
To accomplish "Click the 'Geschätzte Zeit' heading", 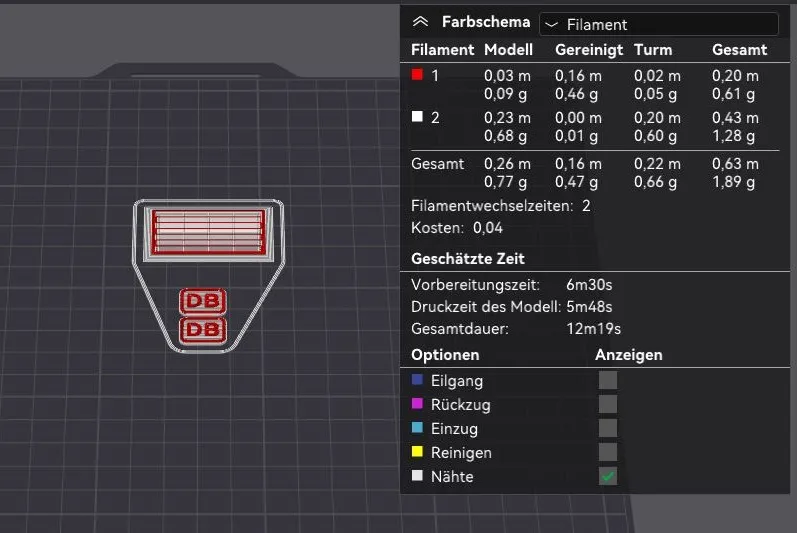I will (468, 259).
